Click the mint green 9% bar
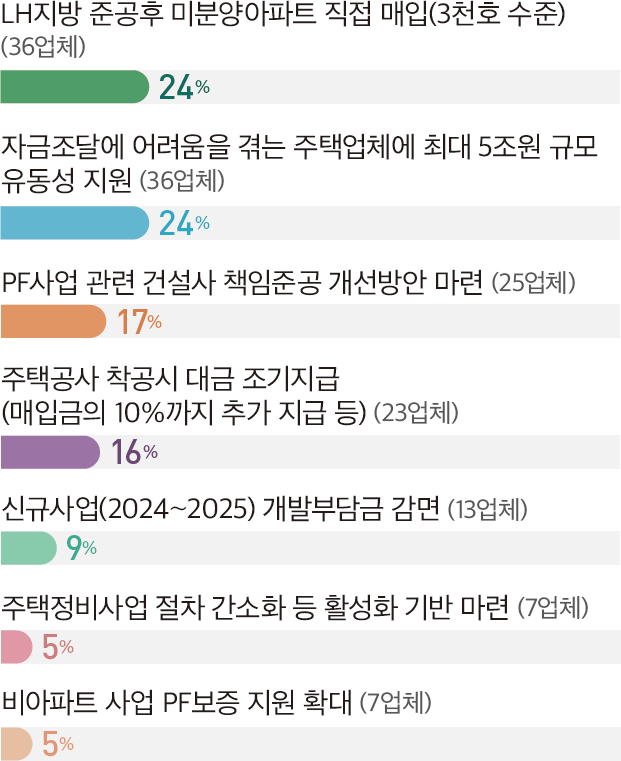 [29, 548]
